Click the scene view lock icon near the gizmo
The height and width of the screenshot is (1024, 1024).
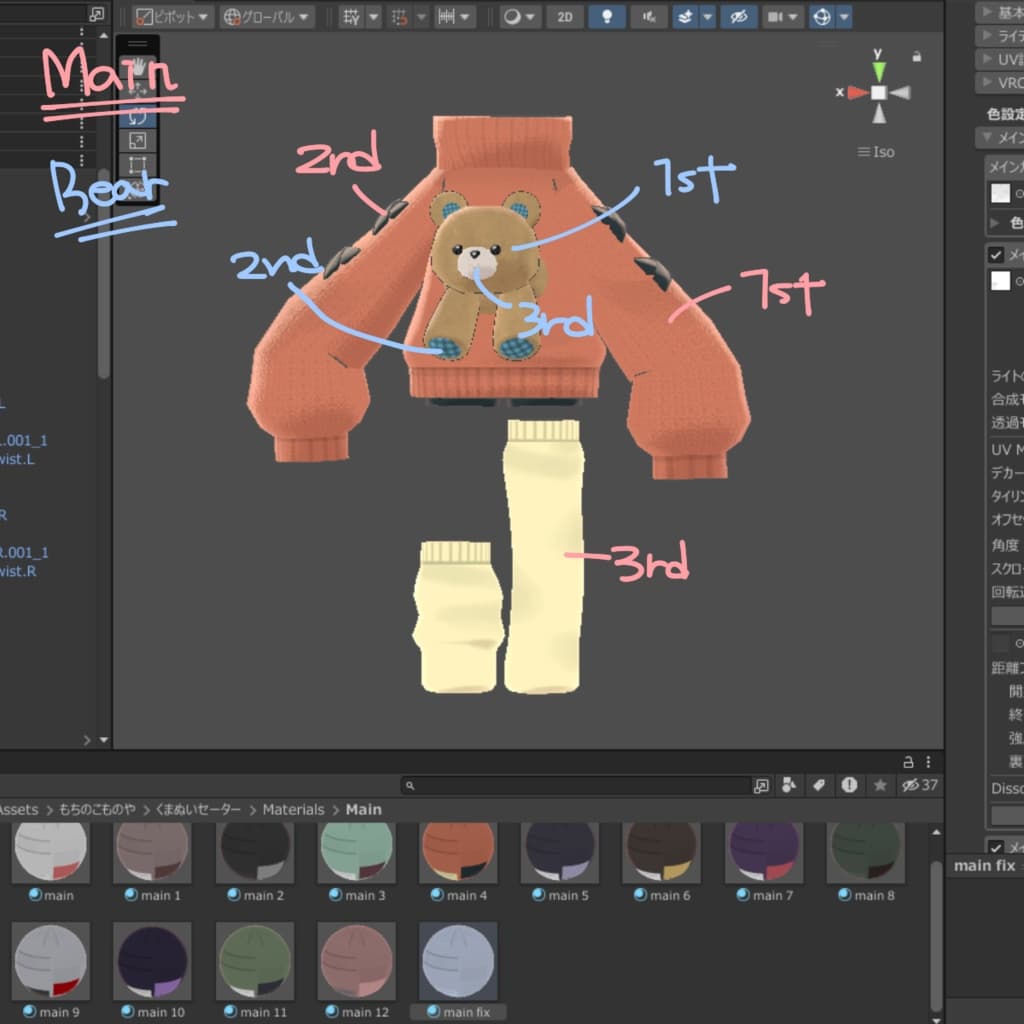click(917, 57)
